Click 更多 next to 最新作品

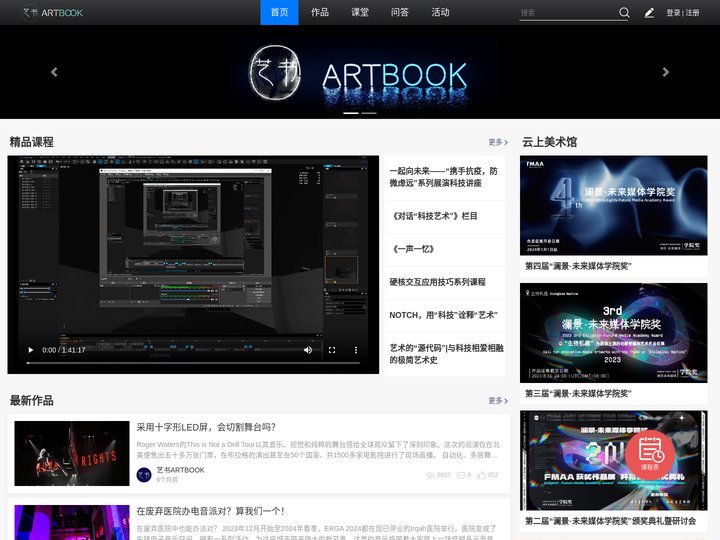[498, 401]
